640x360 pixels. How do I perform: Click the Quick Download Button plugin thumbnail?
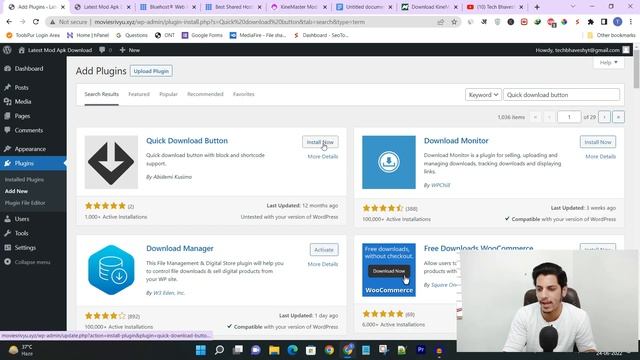point(111,162)
